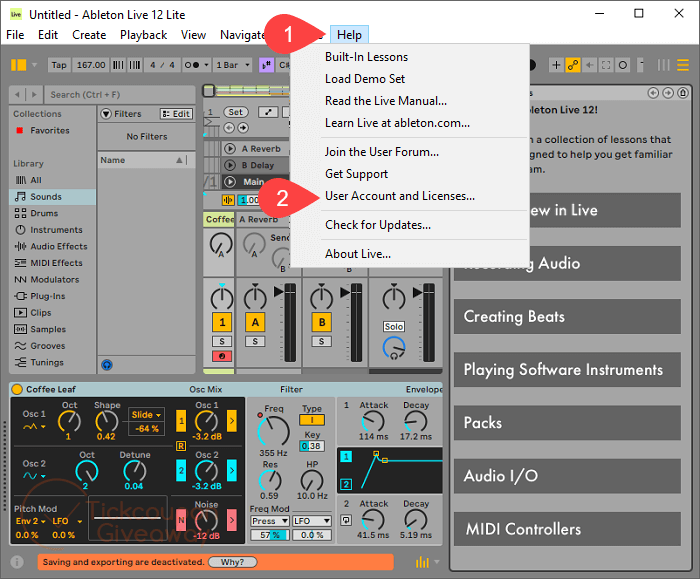Toggle the return A activator button

coord(255,322)
